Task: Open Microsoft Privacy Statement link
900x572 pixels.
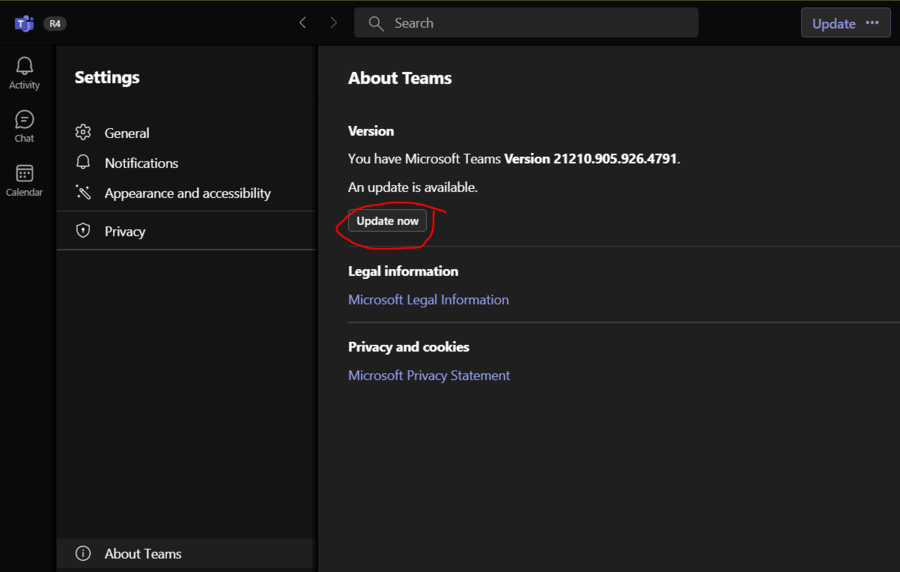Action: (429, 376)
